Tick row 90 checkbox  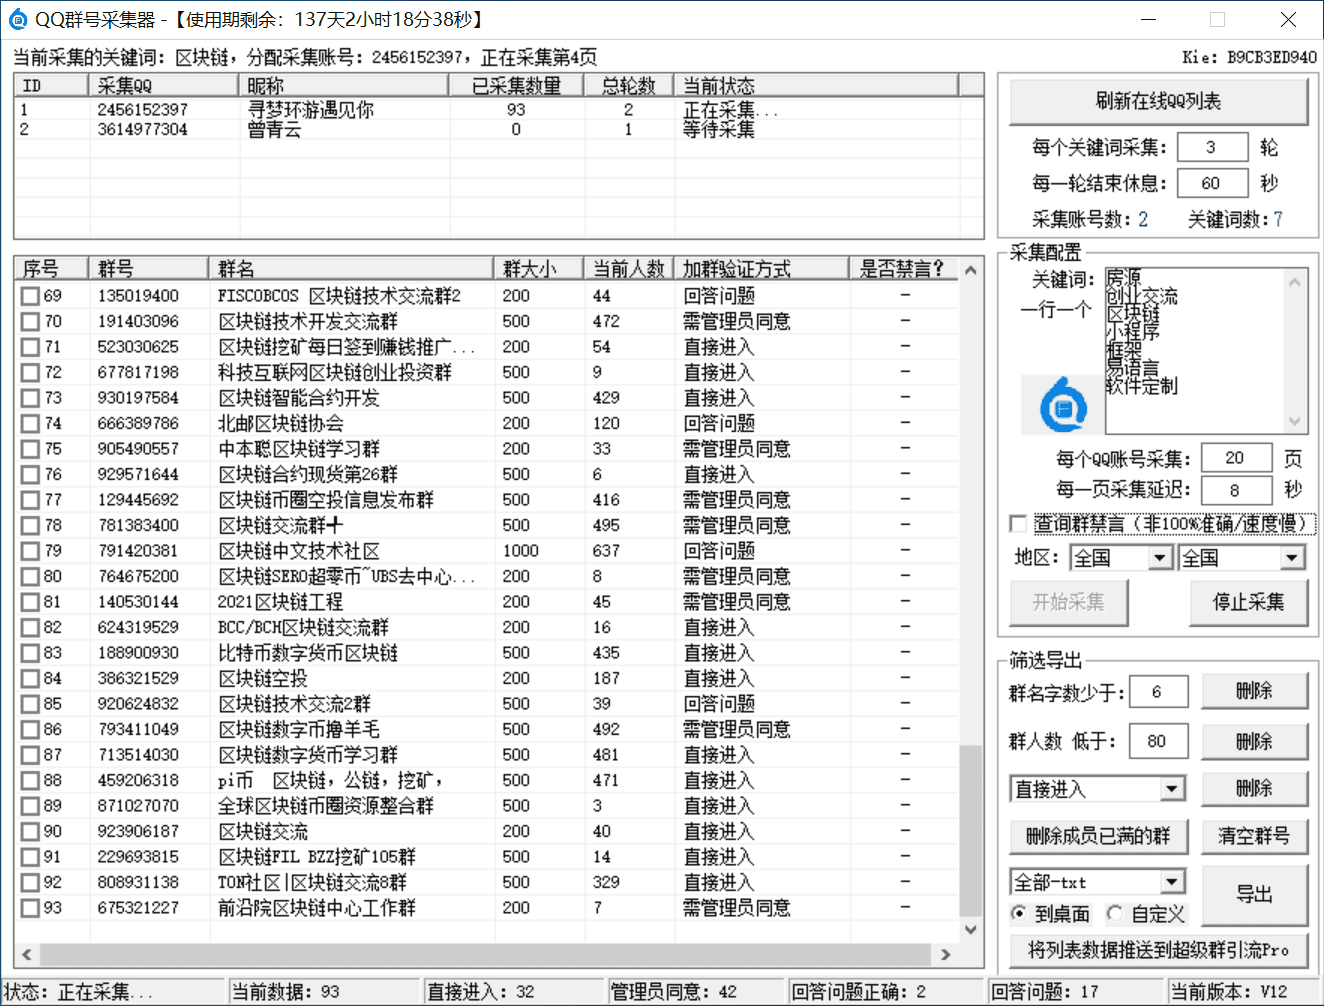pyautogui.click(x=30, y=832)
